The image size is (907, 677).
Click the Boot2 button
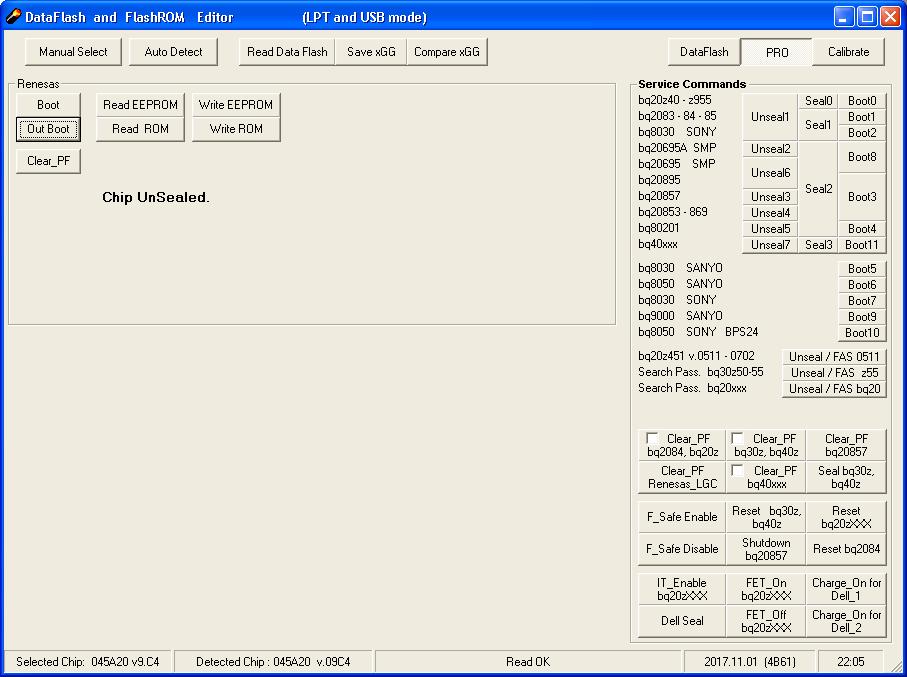tap(862, 133)
